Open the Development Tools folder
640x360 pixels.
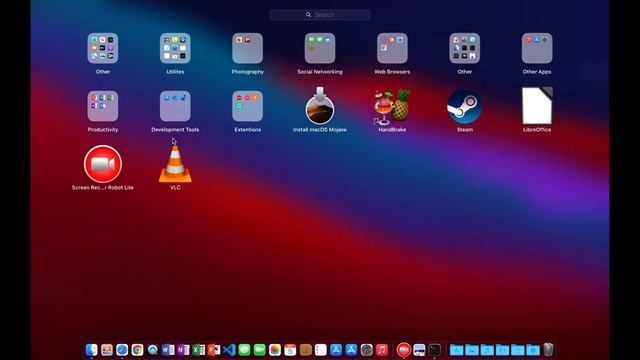(175, 107)
